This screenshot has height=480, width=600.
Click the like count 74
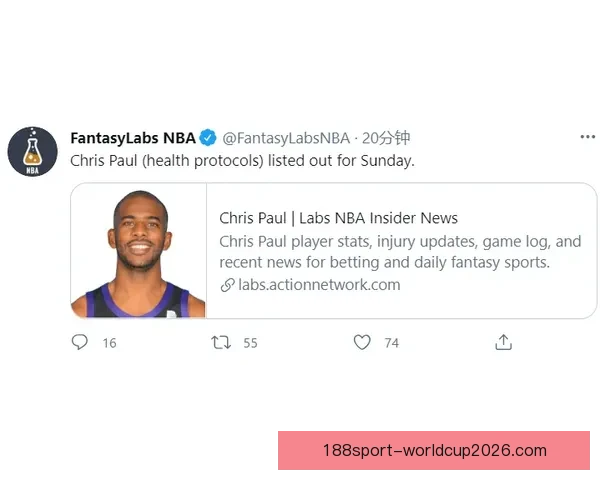tap(392, 343)
